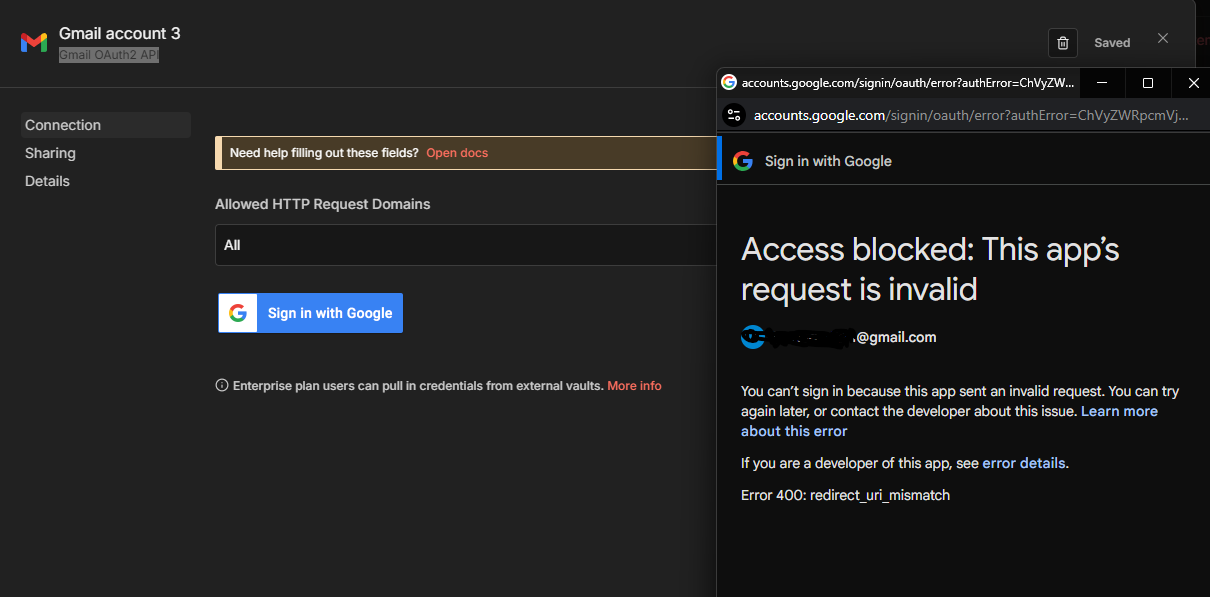
Task: Click the site information icon in address bar
Action: click(x=734, y=115)
